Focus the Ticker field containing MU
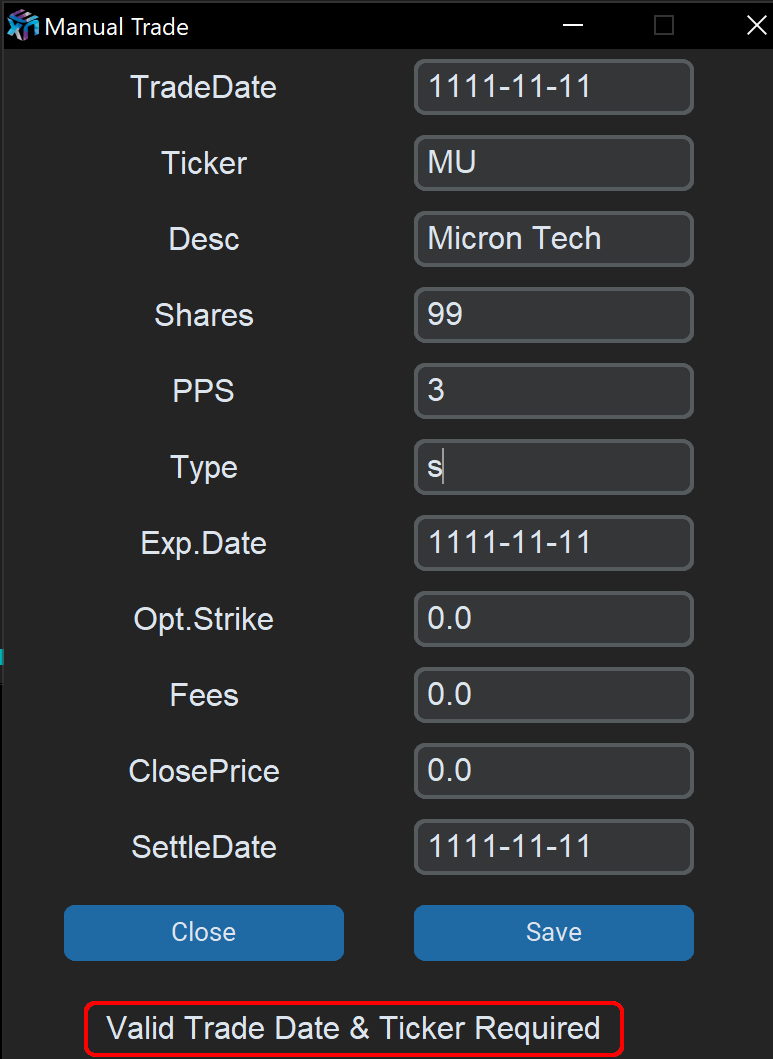 pyautogui.click(x=553, y=163)
